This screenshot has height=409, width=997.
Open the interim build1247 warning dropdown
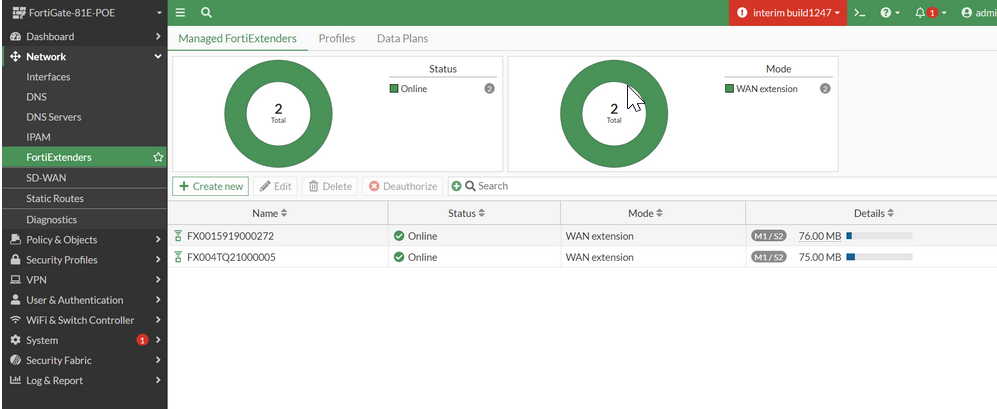tap(788, 13)
